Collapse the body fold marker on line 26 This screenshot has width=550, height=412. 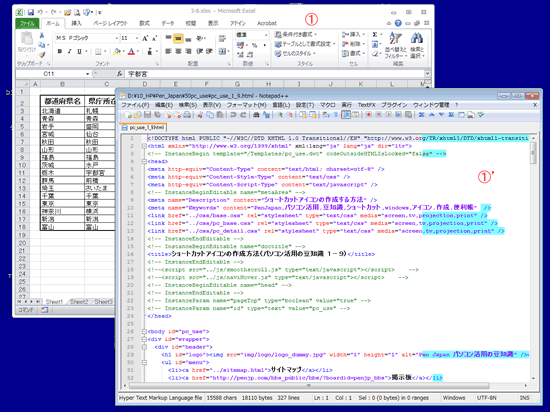(144, 331)
